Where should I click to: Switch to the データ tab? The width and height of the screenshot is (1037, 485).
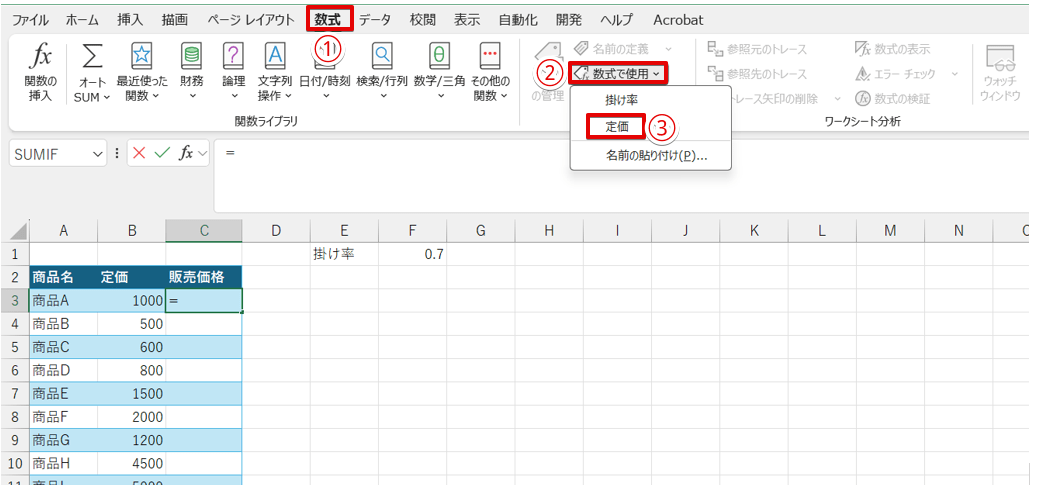coord(375,20)
